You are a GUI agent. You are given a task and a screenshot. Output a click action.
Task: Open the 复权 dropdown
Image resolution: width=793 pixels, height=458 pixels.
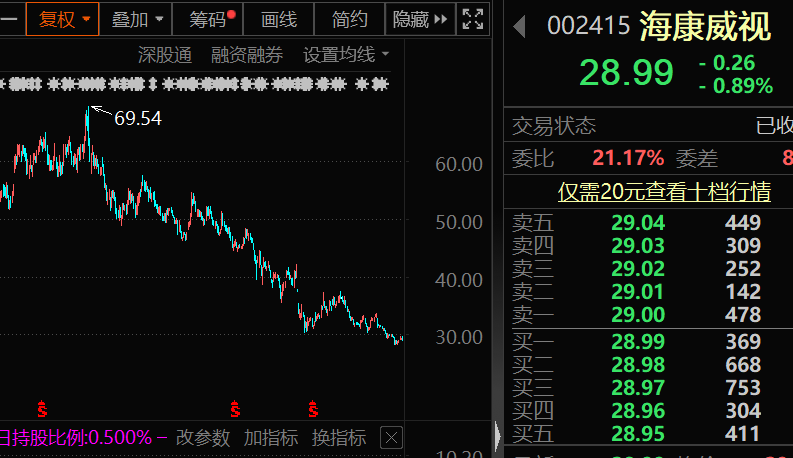click(63, 19)
